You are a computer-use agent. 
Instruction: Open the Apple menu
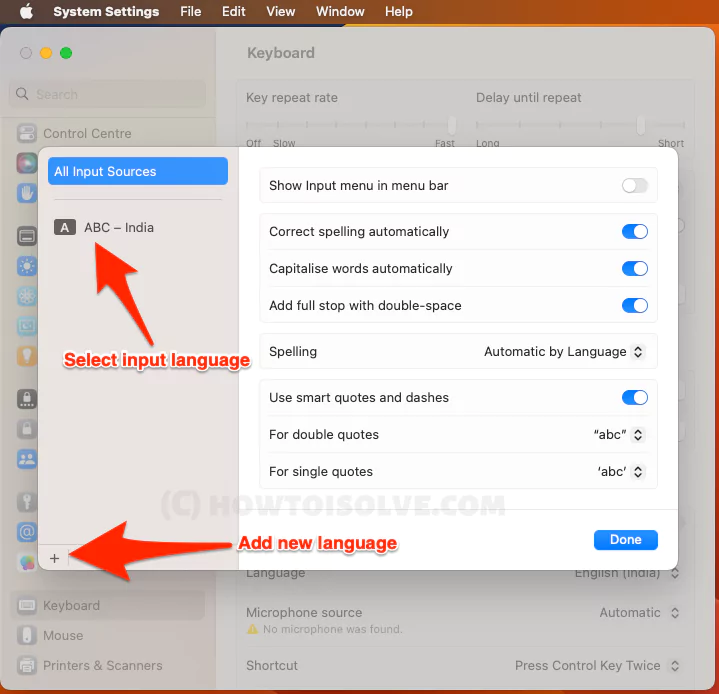[27, 11]
